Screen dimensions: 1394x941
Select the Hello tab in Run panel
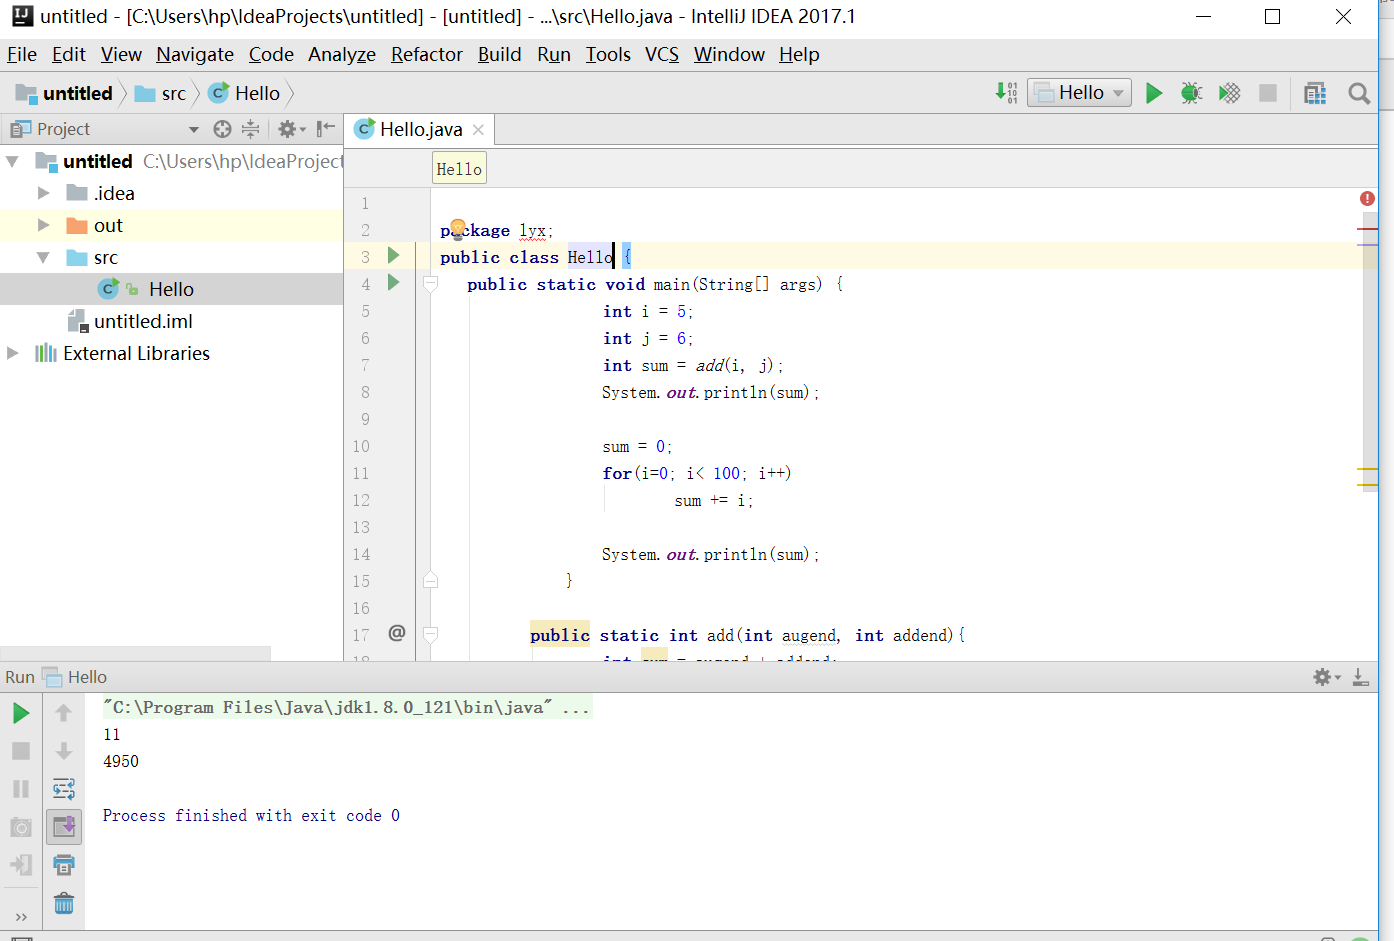[x=76, y=677]
